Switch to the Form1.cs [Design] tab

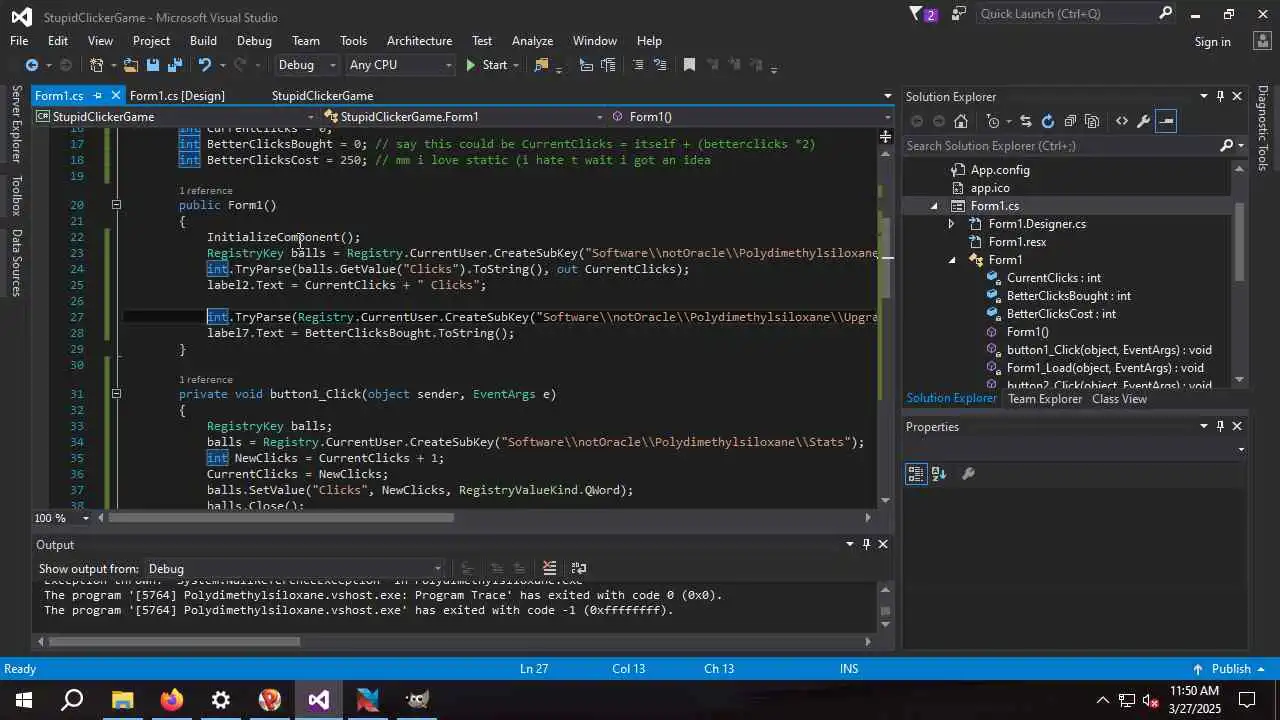coord(177,96)
